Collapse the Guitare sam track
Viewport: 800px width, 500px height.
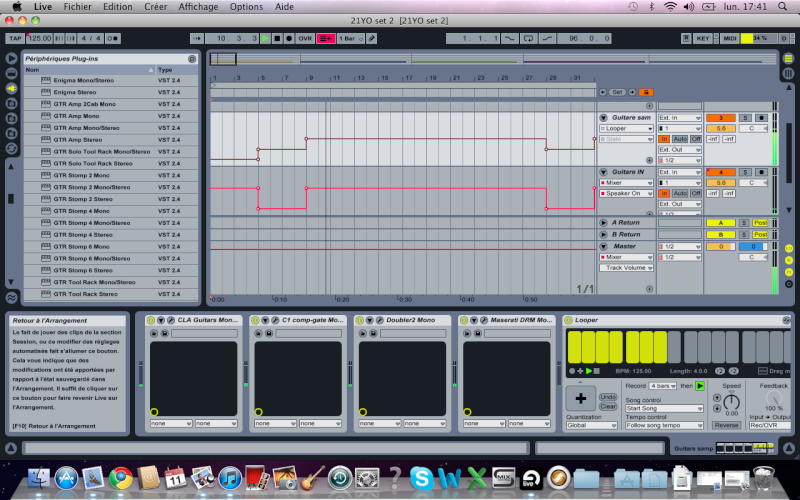click(x=603, y=117)
